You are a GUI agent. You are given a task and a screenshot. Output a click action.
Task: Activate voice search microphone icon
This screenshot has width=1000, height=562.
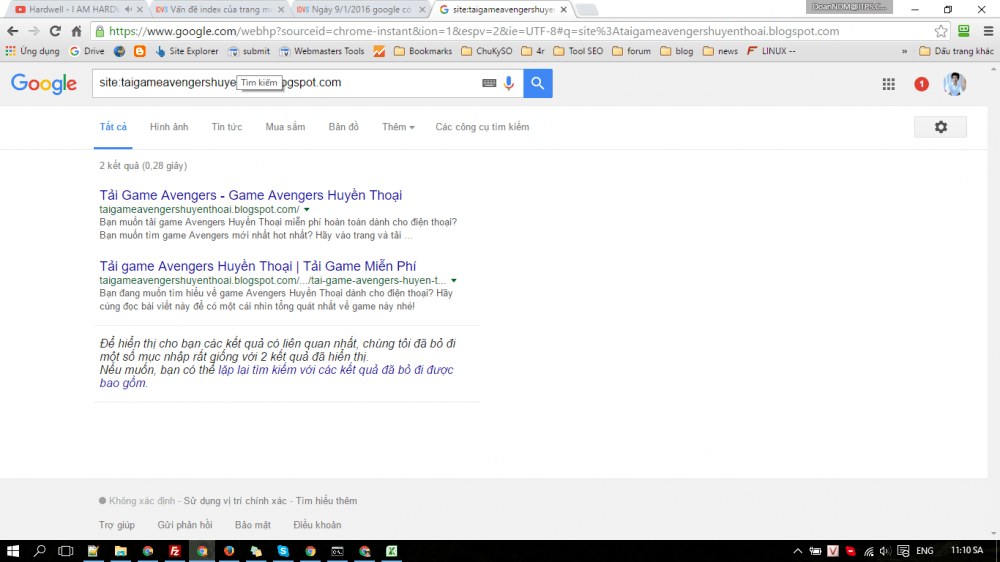tap(509, 83)
